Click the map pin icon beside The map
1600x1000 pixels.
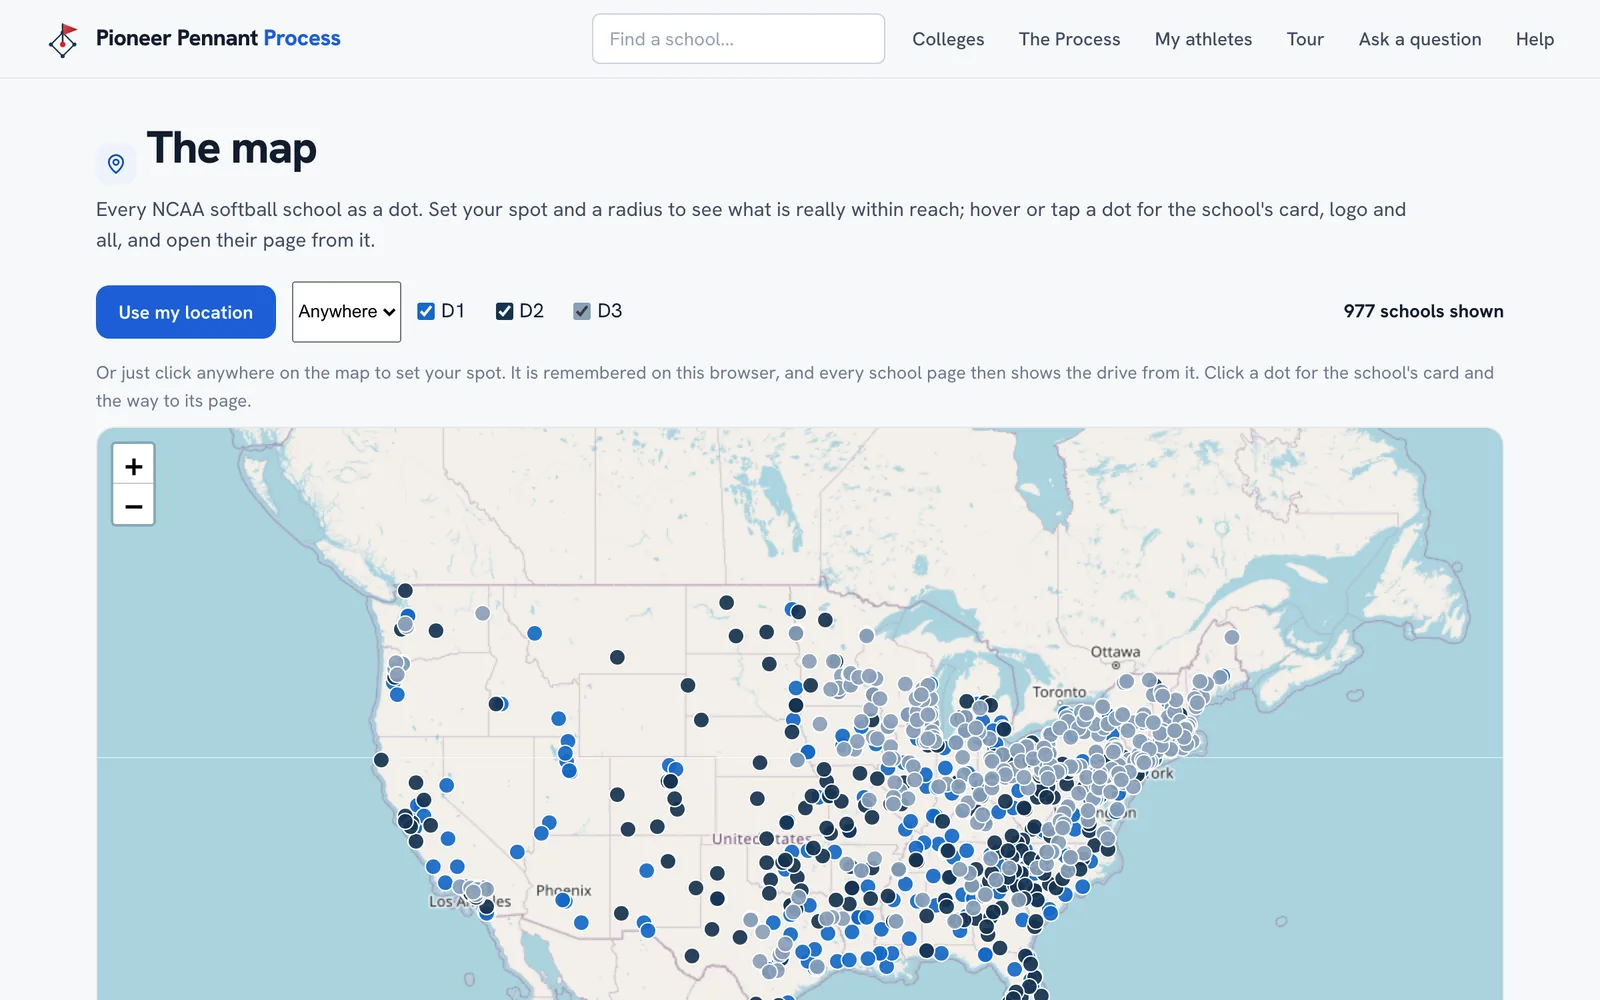(116, 163)
